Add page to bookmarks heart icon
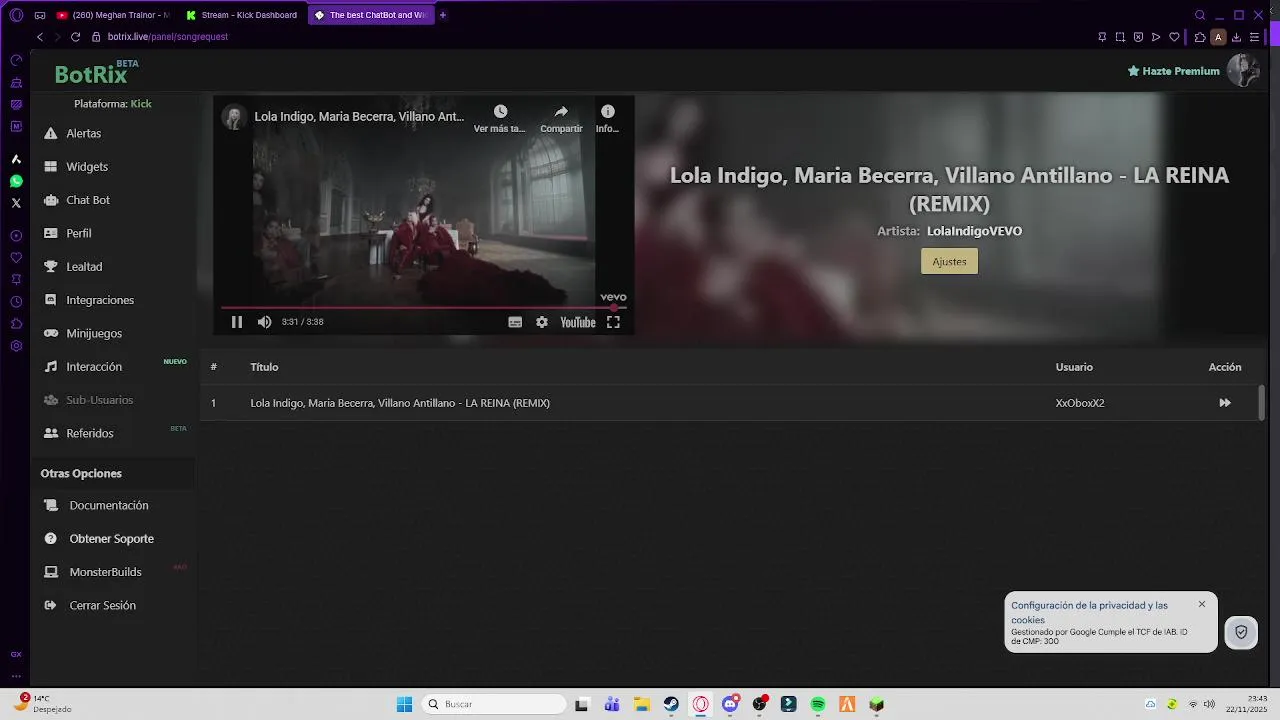The height and width of the screenshot is (720, 1280). tap(1174, 37)
